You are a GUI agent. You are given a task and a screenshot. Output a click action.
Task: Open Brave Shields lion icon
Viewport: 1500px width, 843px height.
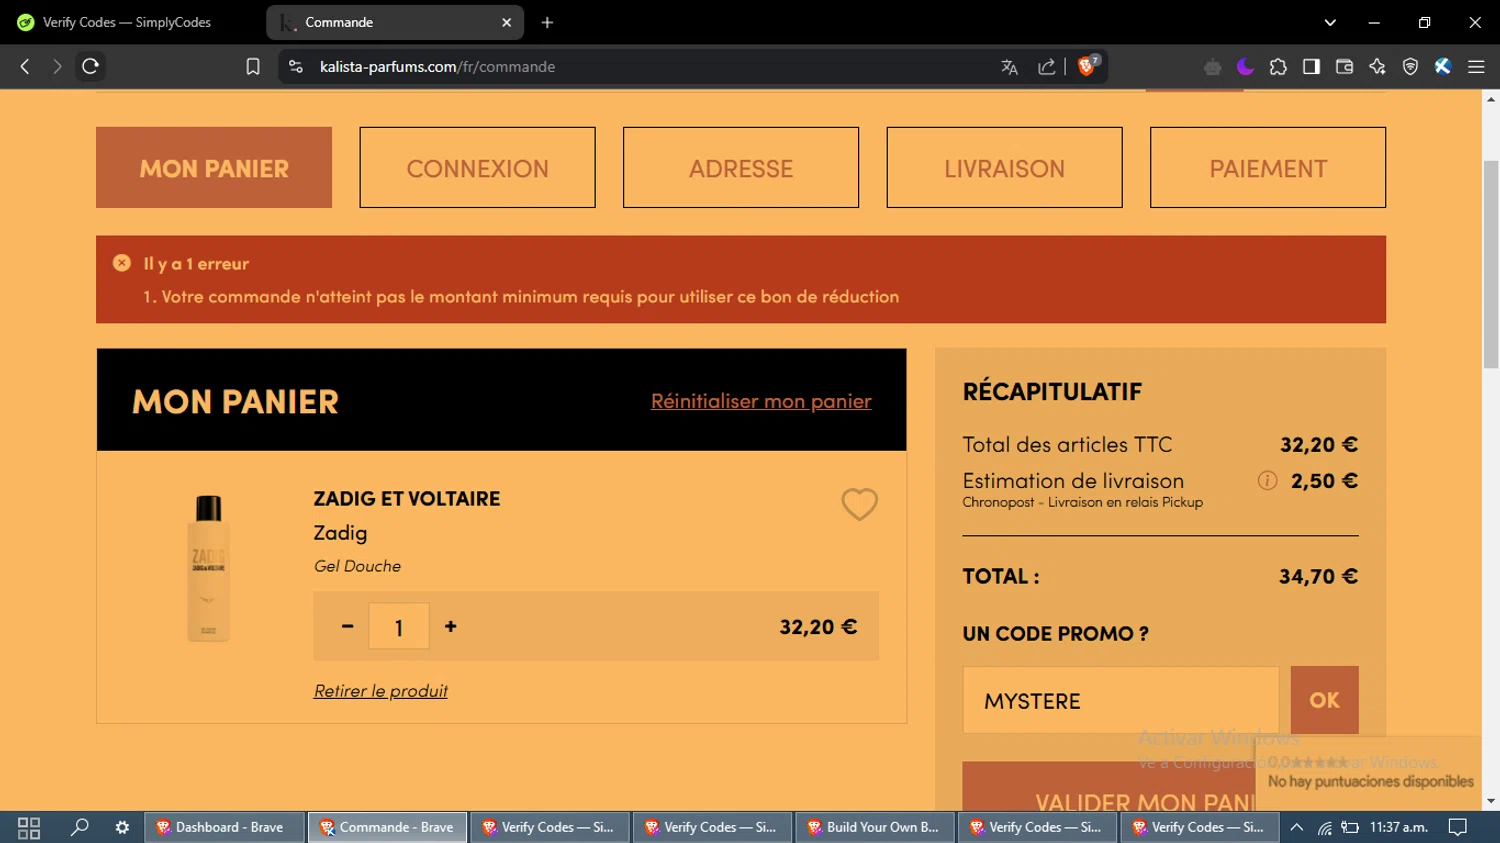[x=1088, y=66]
